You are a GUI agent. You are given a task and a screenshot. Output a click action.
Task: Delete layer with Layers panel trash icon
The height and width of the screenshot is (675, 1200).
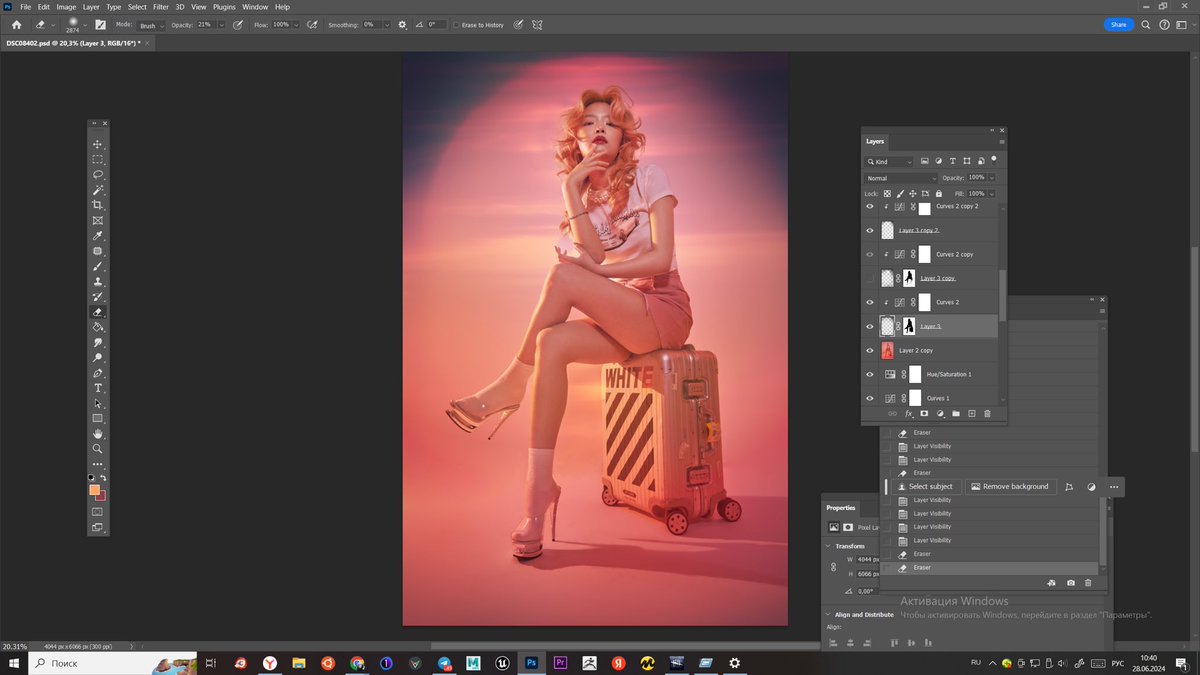[987, 413]
